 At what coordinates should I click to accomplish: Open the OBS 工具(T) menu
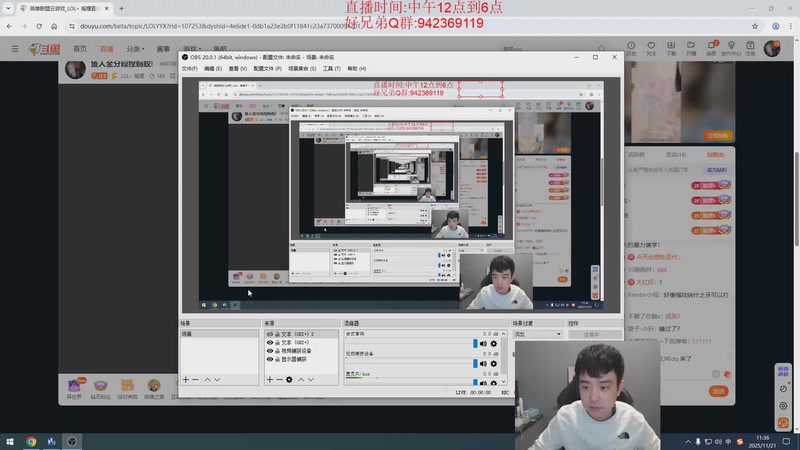332,68
